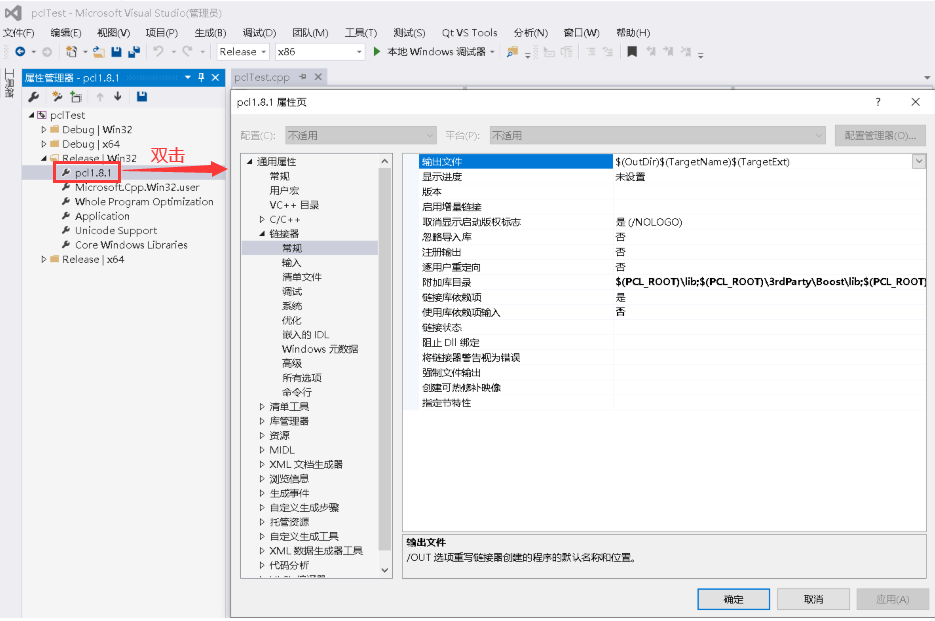
Task: Click the Save icon in main toolbar
Action: point(116,52)
